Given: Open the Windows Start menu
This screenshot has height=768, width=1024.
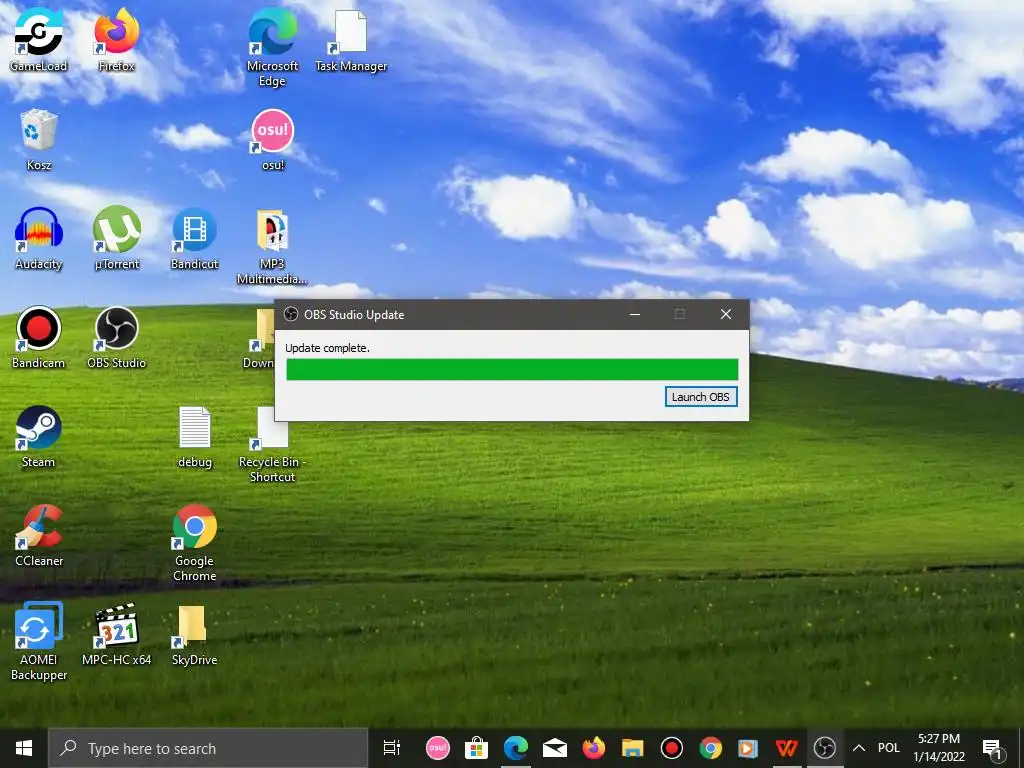Looking at the screenshot, I should pyautogui.click(x=24, y=748).
